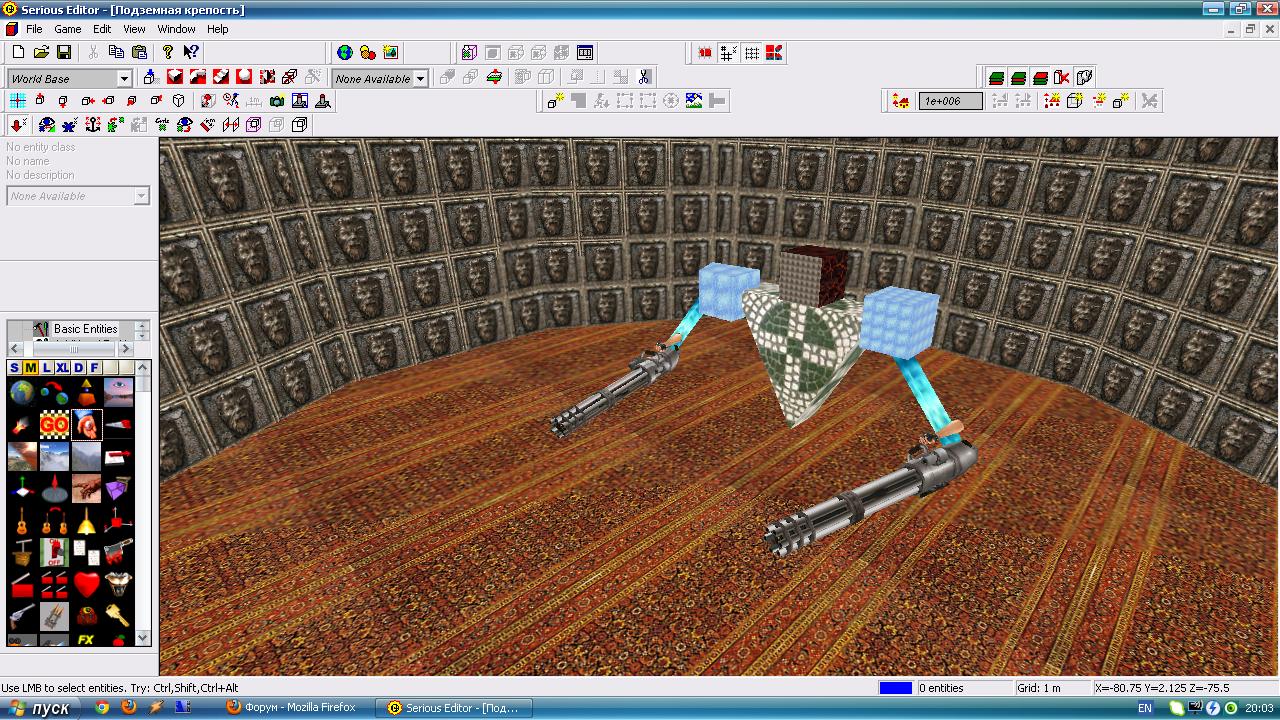Click the first green stacked layers icon

coord(996,77)
